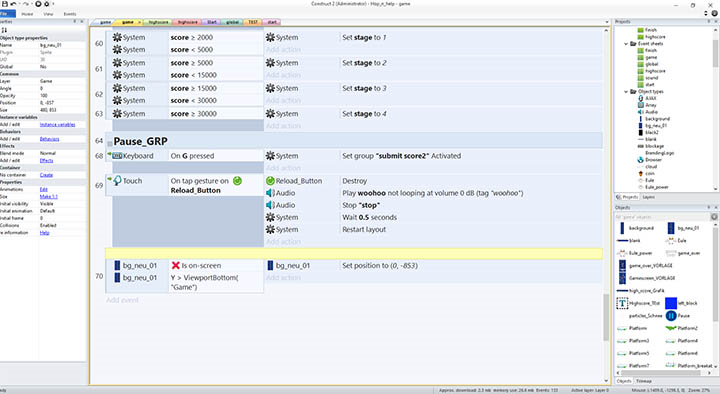Start the debug layout icon in title bar

[x=46, y=4]
